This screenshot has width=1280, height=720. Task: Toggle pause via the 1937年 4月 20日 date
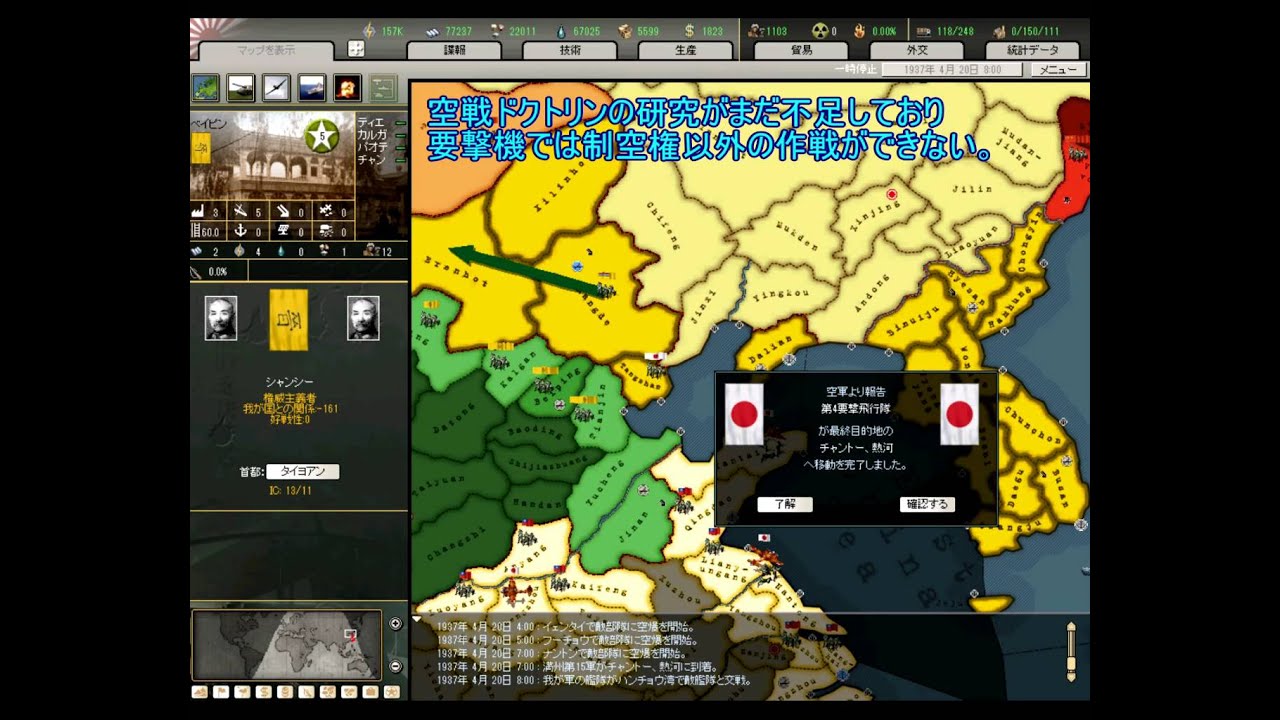pos(952,70)
